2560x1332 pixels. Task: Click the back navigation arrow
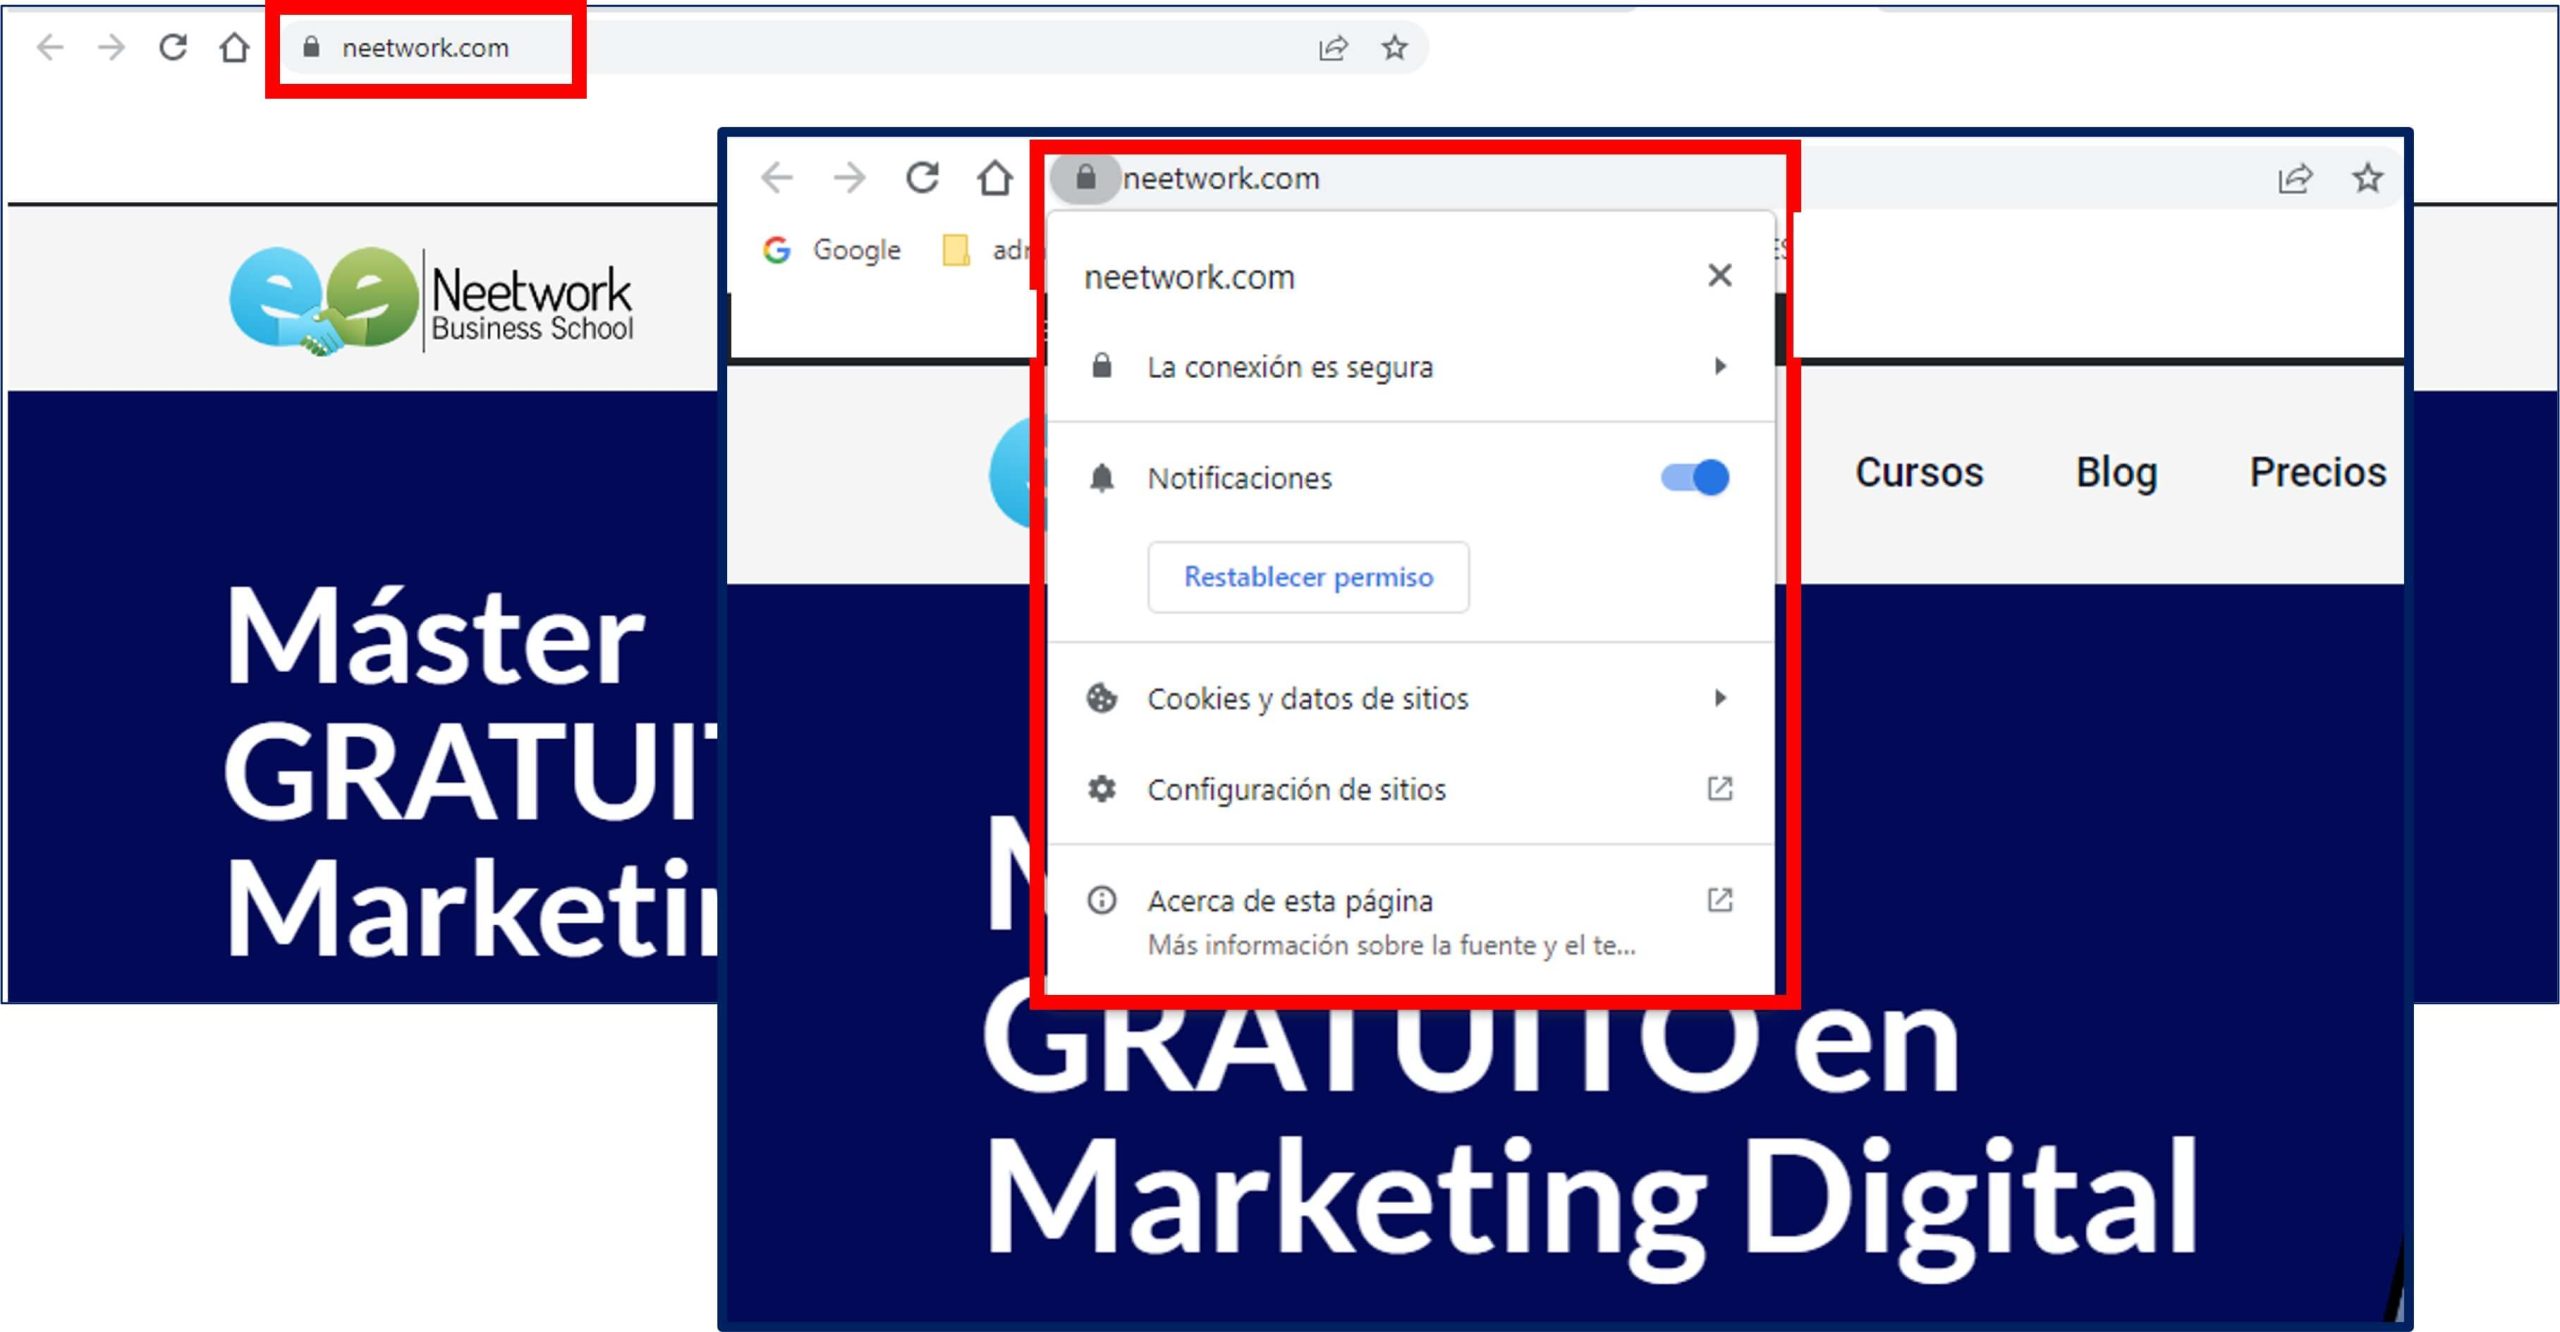click(x=778, y=178)
